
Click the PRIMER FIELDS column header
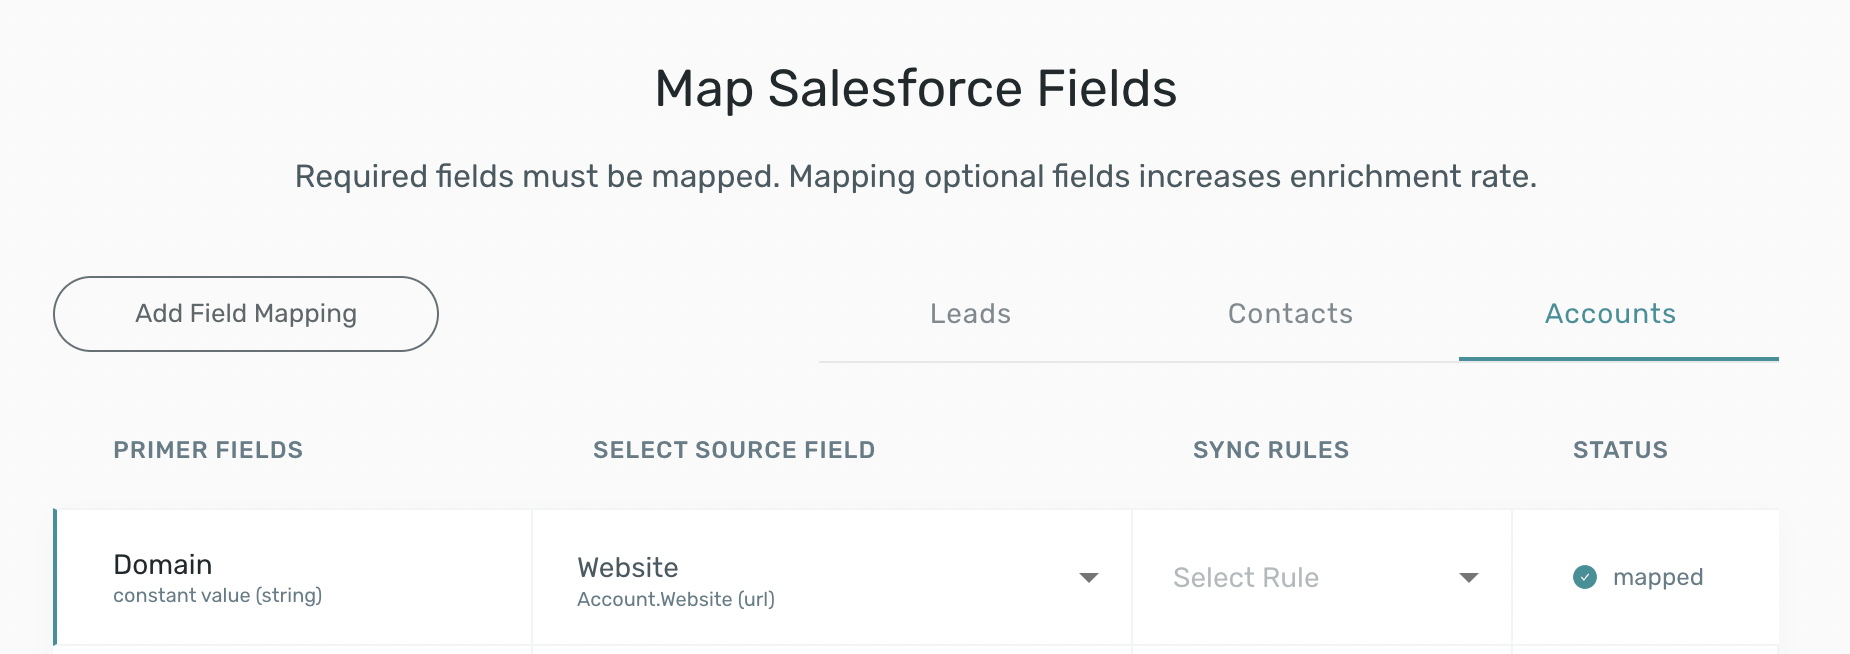click(208, 450)
